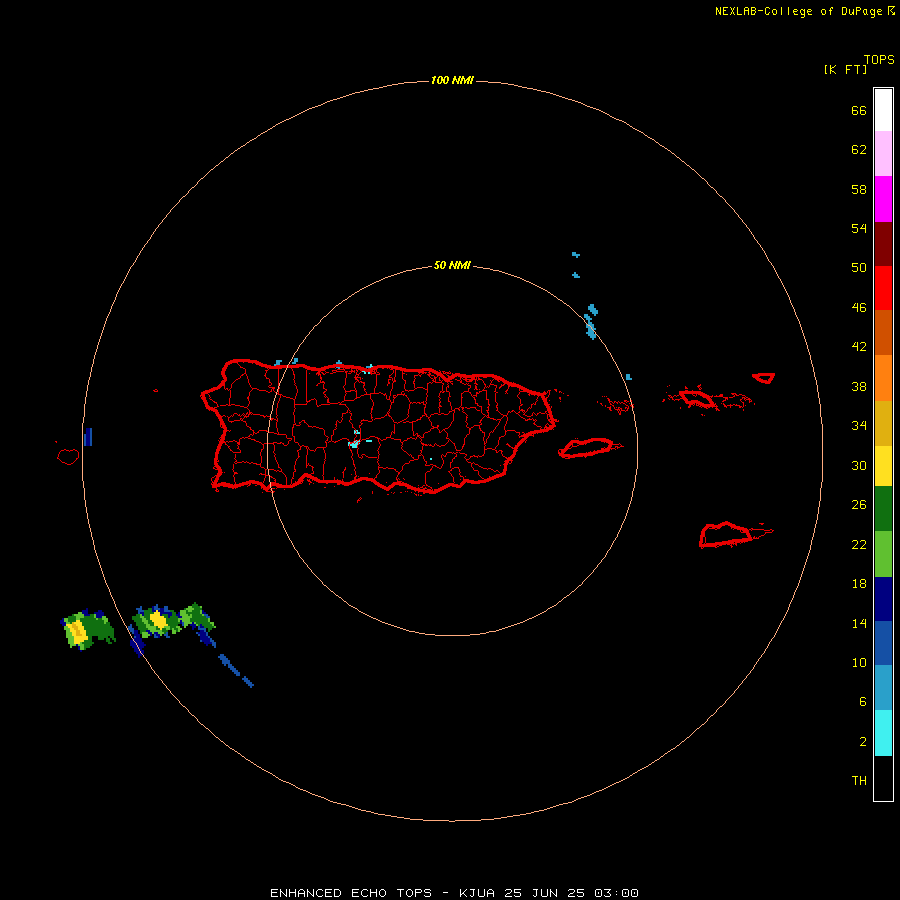Click the ENHANCED ECHO TOPS caption
The width and height of the screenshot is (900, 900).
pos(351,893)
